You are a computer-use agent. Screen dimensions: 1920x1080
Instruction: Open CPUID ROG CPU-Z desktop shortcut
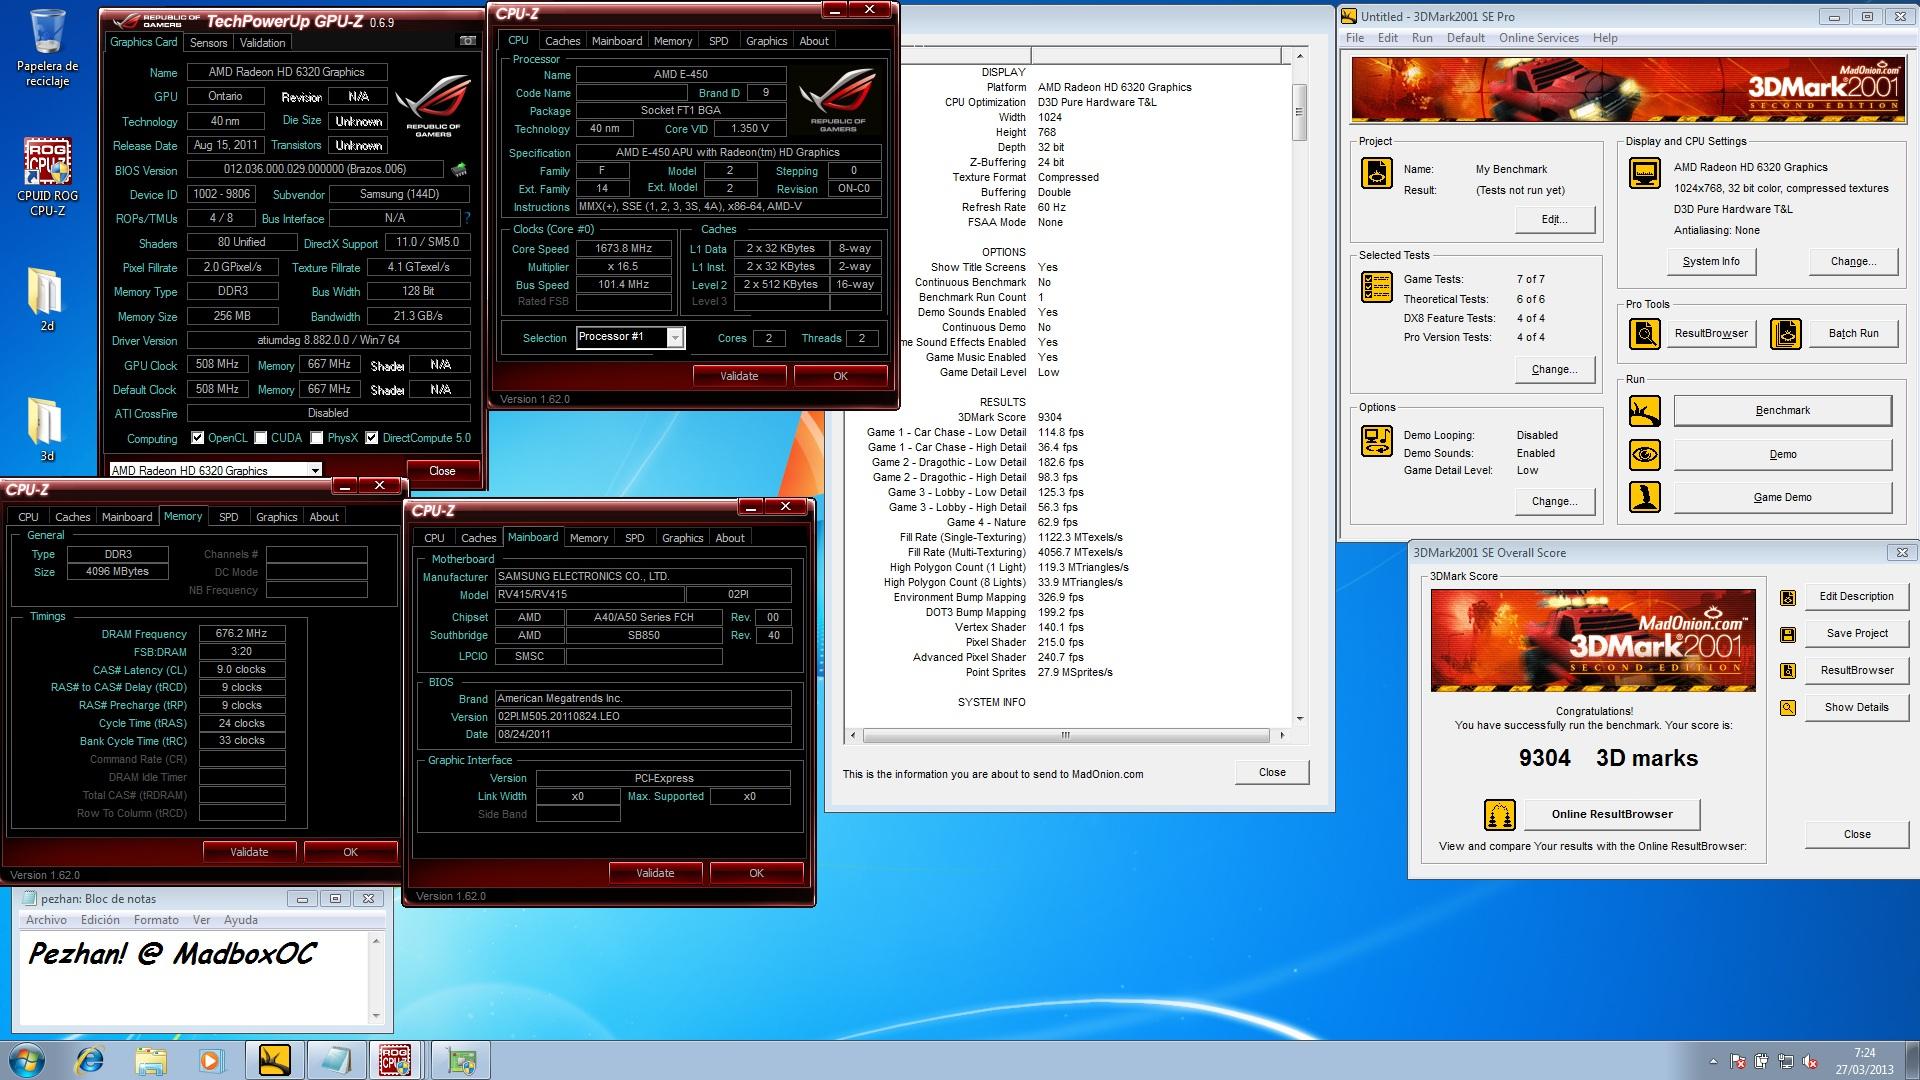[47, 177]
